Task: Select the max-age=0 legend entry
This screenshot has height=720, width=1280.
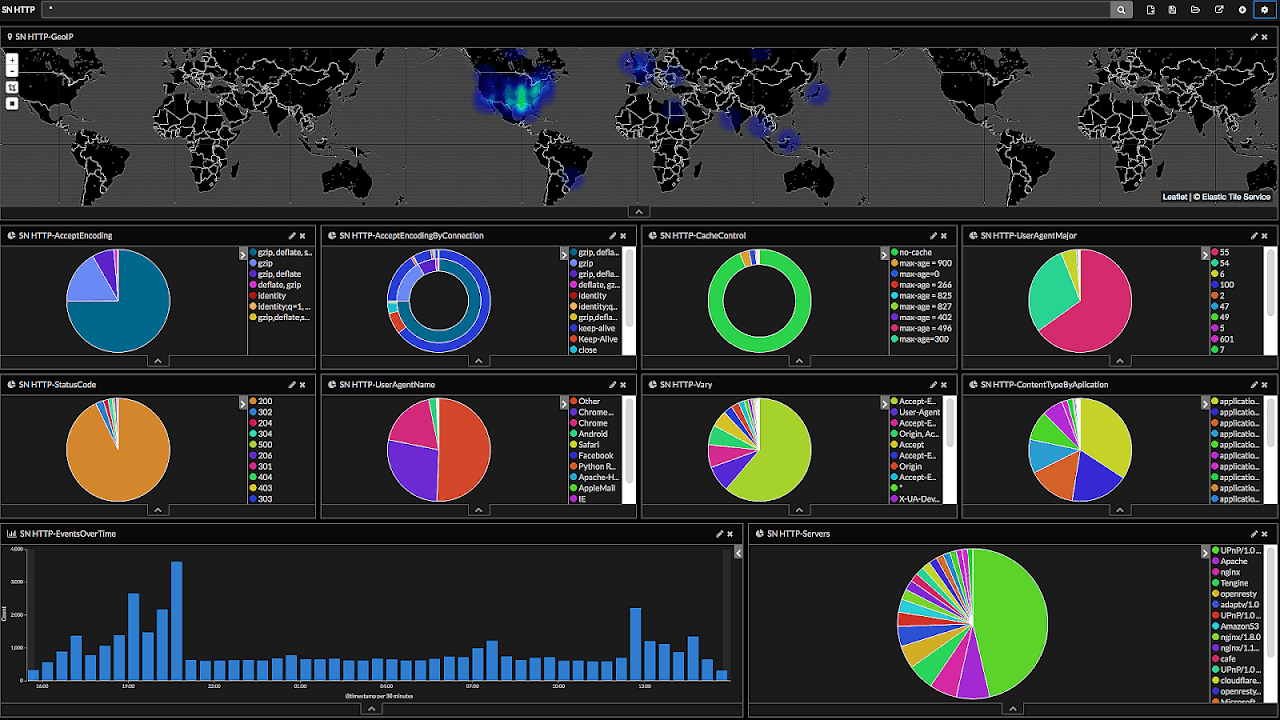Action: click(x=913, y=274)
